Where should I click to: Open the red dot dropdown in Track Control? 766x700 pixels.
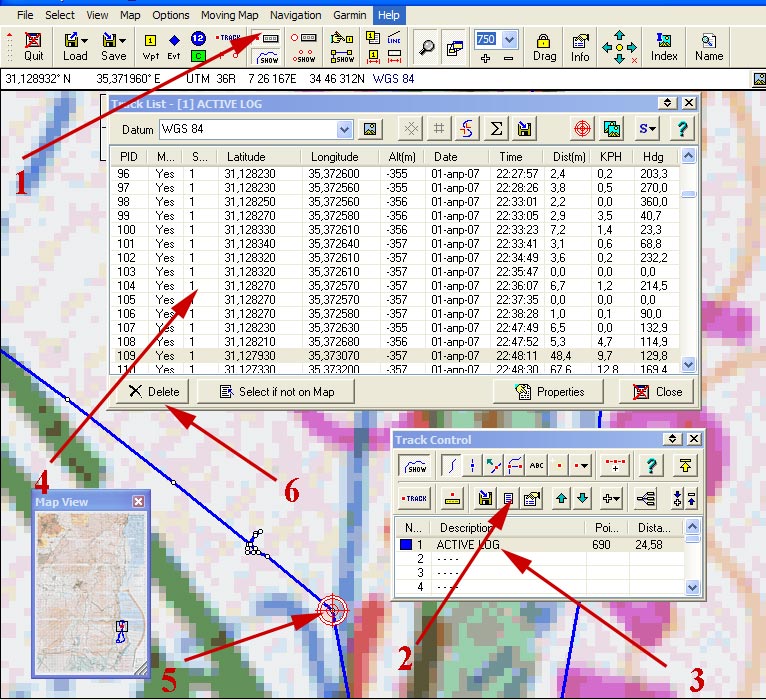[581, 466]
